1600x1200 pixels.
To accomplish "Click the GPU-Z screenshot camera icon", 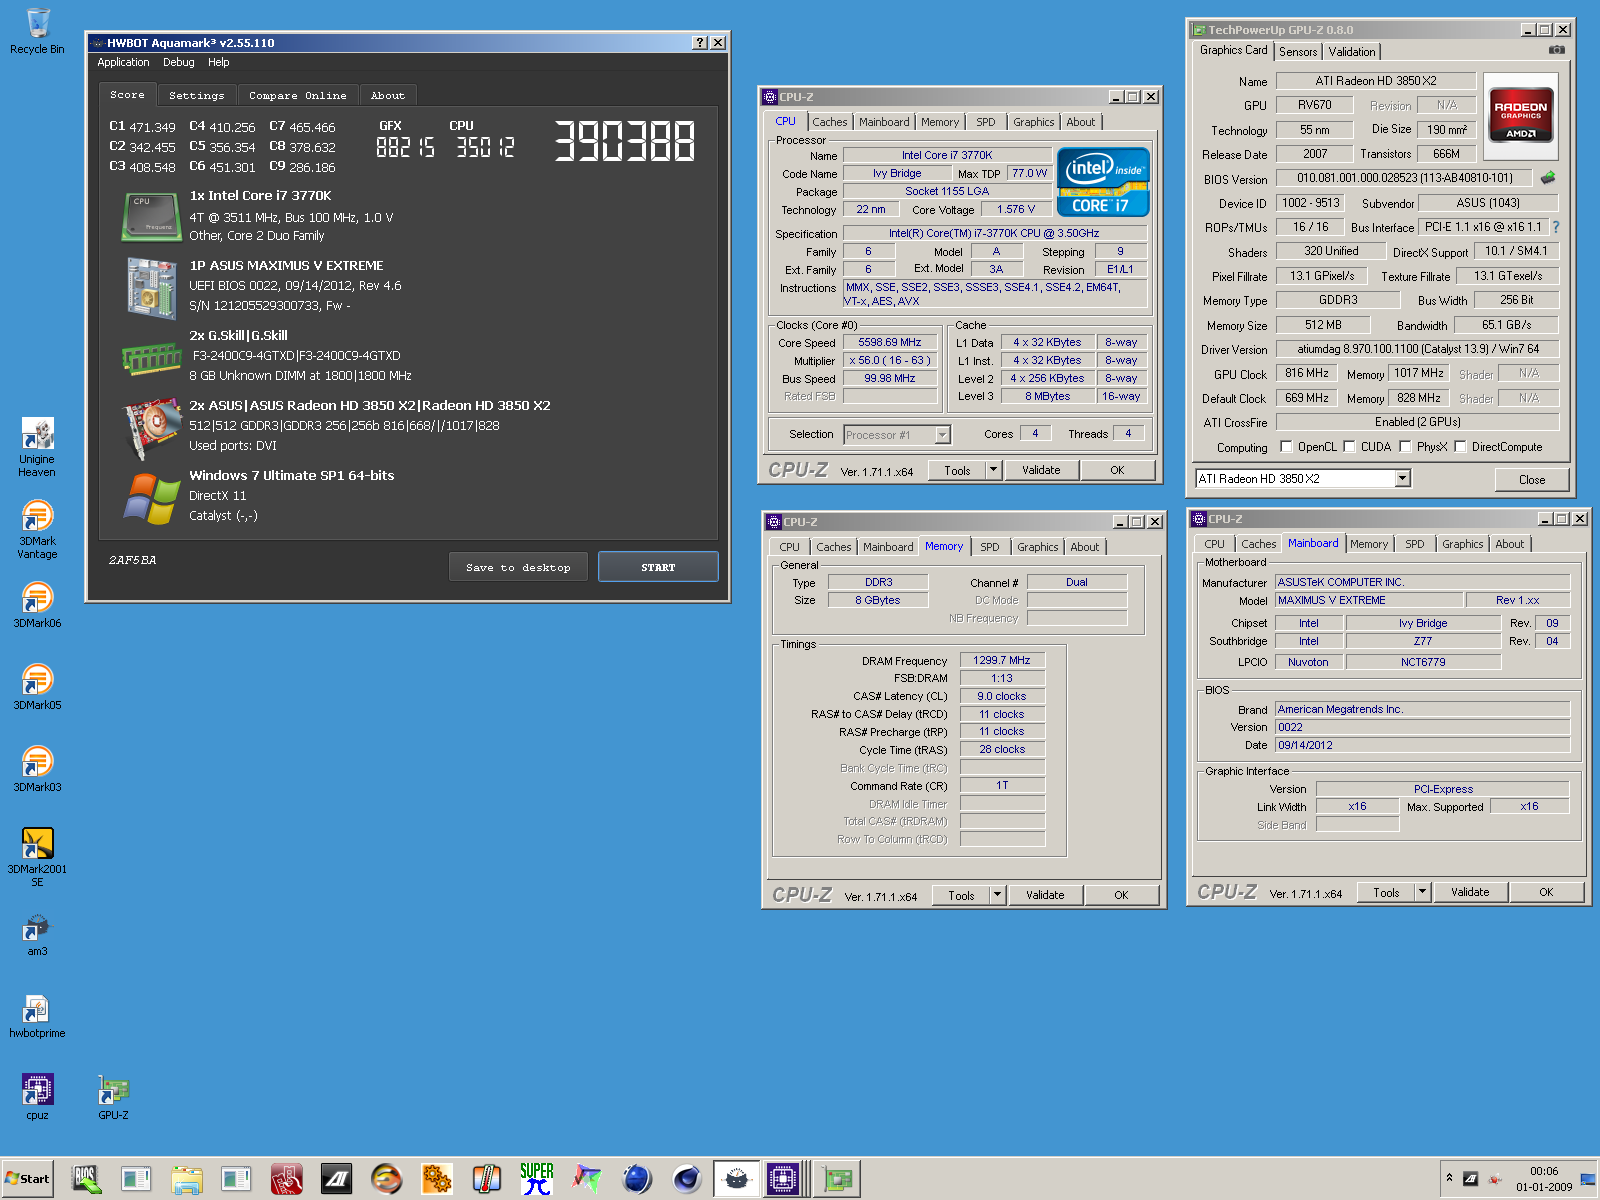I will pos(1556,49).
